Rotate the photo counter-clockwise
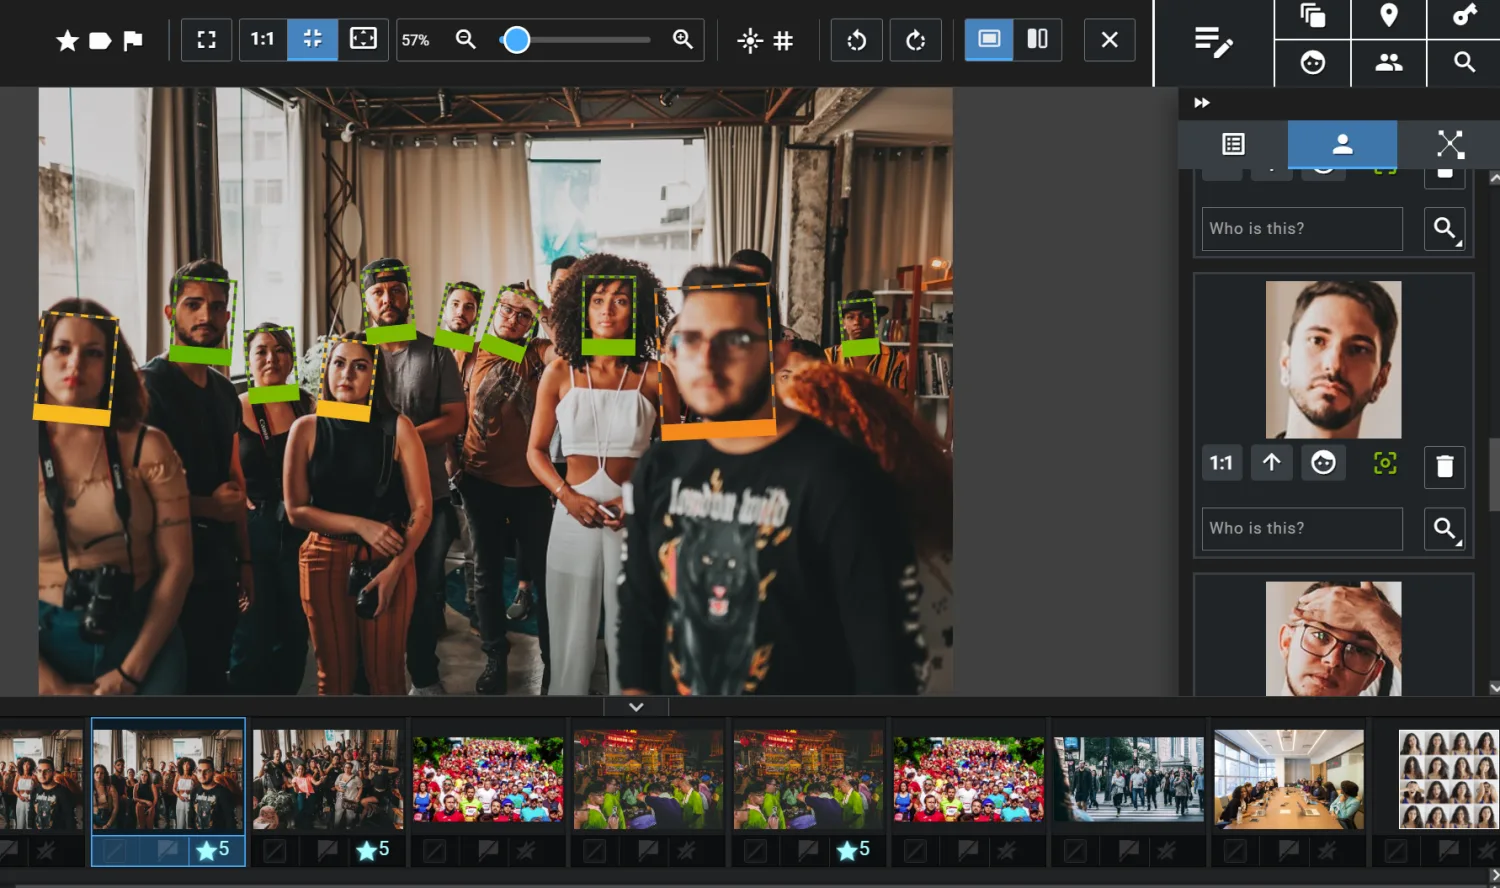Image resolution: width=1500 pixels, height=888 pixels. 857,40
